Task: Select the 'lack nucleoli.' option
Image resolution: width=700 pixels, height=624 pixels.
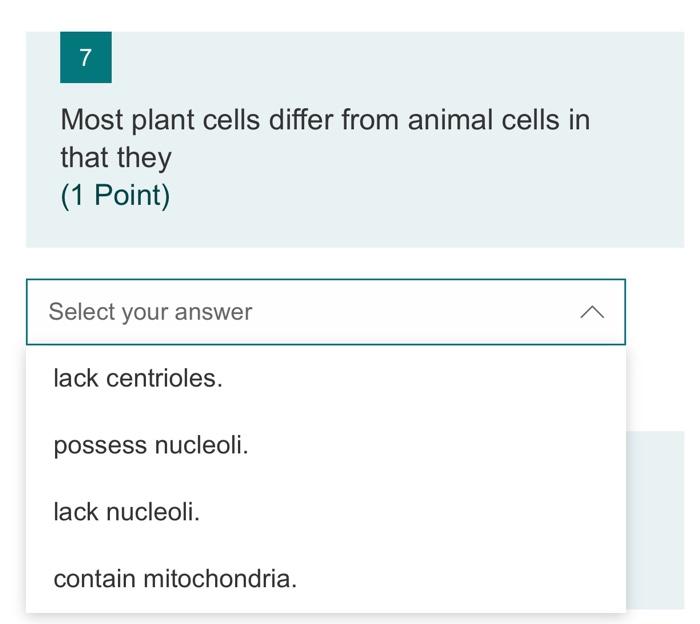Action: coord(127,512)
